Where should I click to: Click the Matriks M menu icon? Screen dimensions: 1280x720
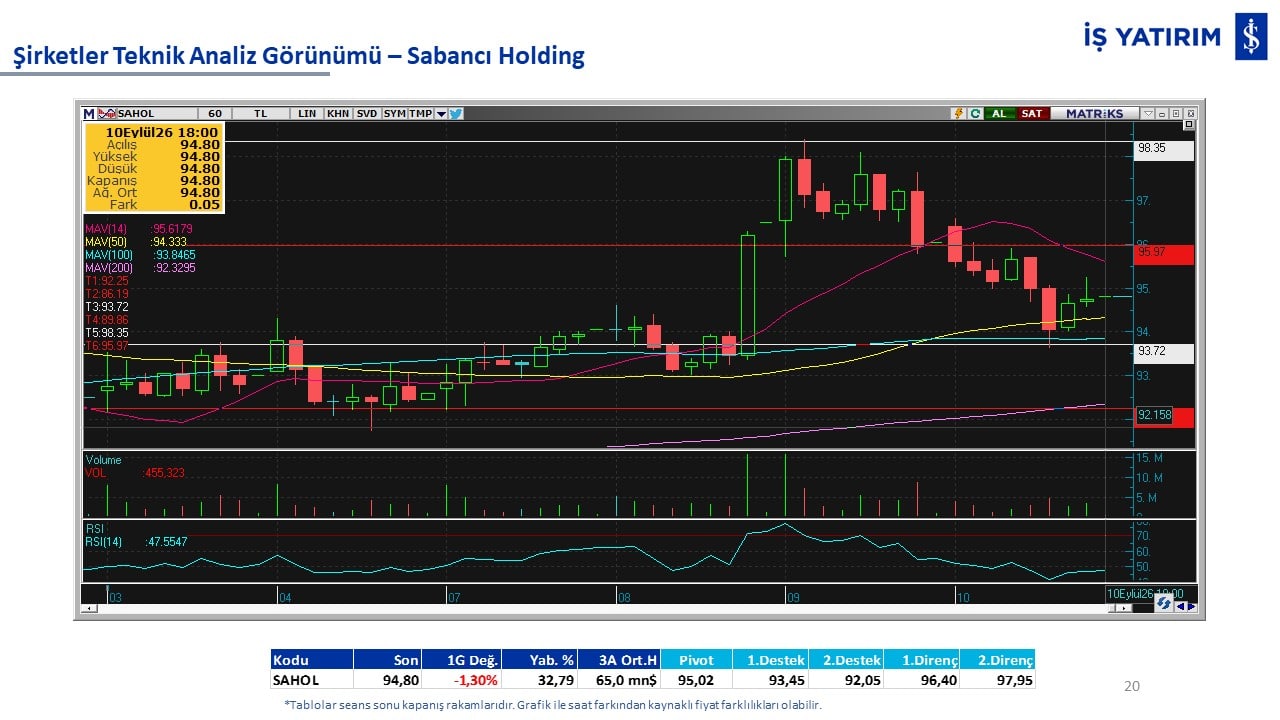89,114
